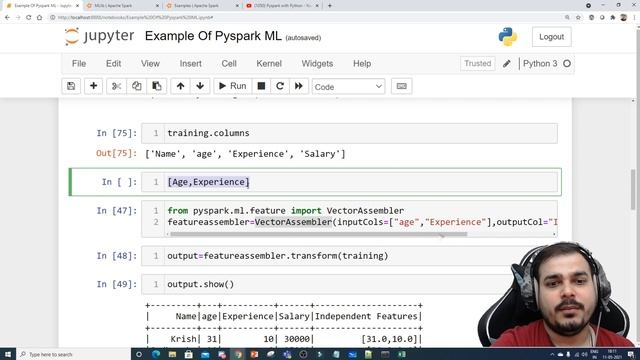This screenshot has height=360, width=640.
Task: Restart kernel and run all icon
Action: [x=299, y=86]
